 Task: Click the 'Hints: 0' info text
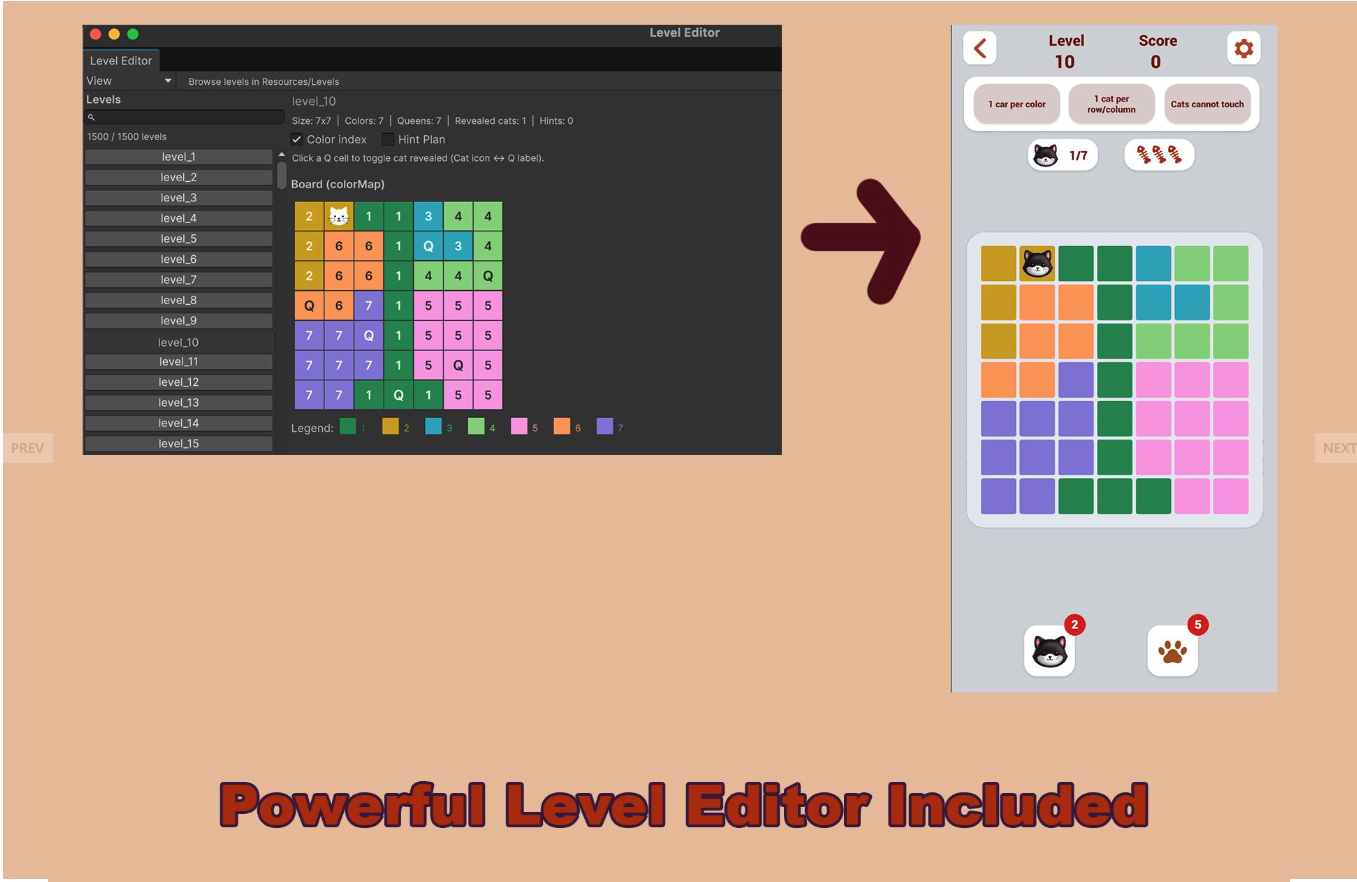(x=556, y=121)
